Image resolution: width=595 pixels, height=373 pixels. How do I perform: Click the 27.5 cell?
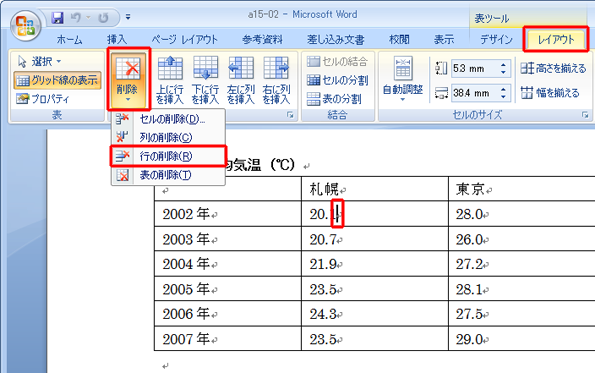tap(521, 314)
